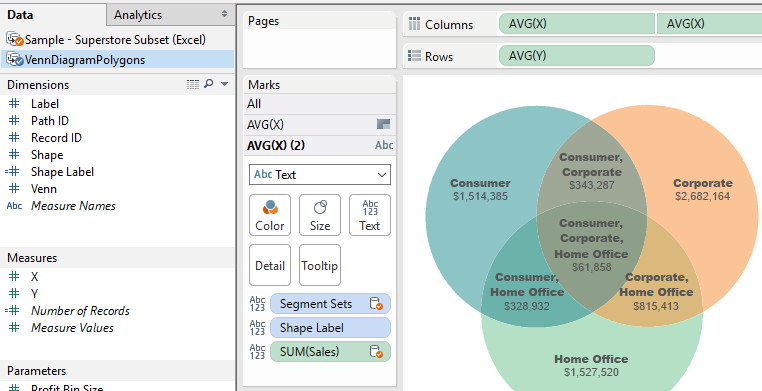Click the number icon beside the X measure
Viewport: 762px width, 391px height.
pyautogui.click(x=14, y=276)
